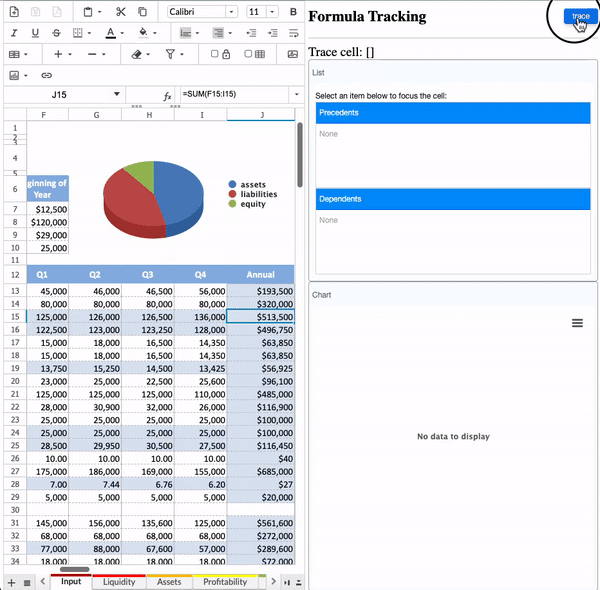
Task: Open the Calibri font family dropdown
Action: (231, 12)
